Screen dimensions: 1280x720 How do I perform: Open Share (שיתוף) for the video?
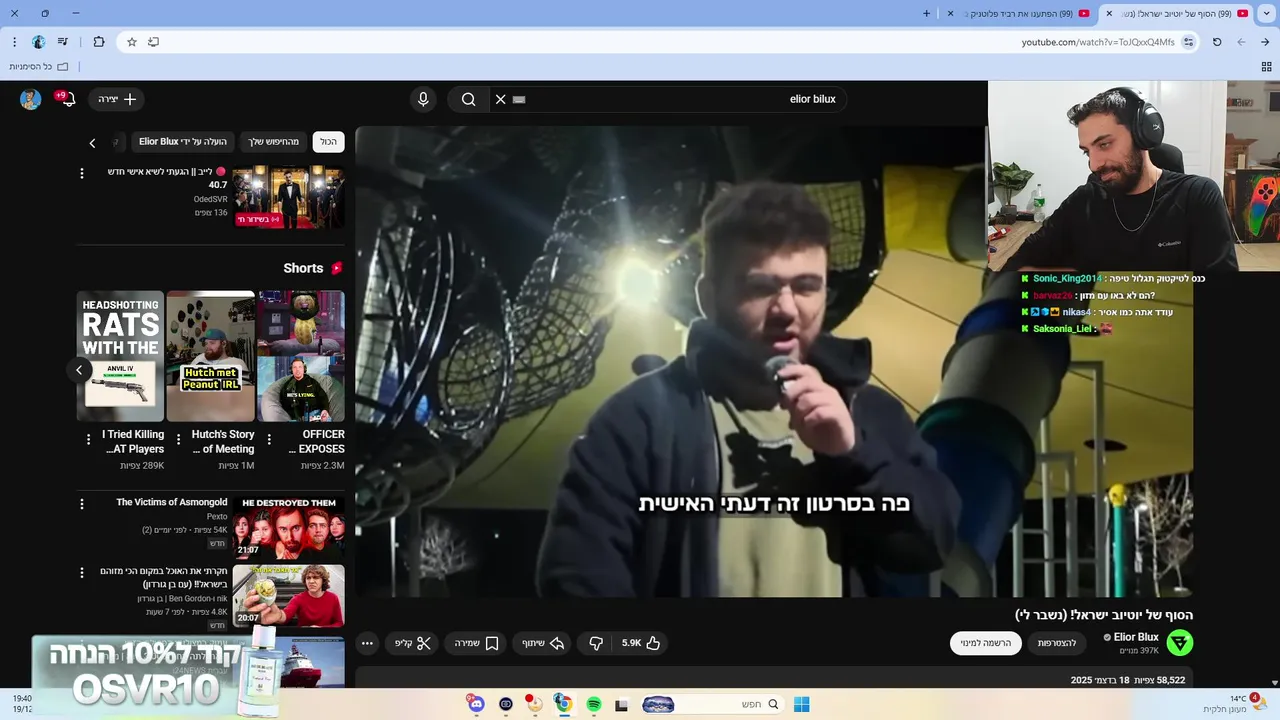[x=544, y=643]
